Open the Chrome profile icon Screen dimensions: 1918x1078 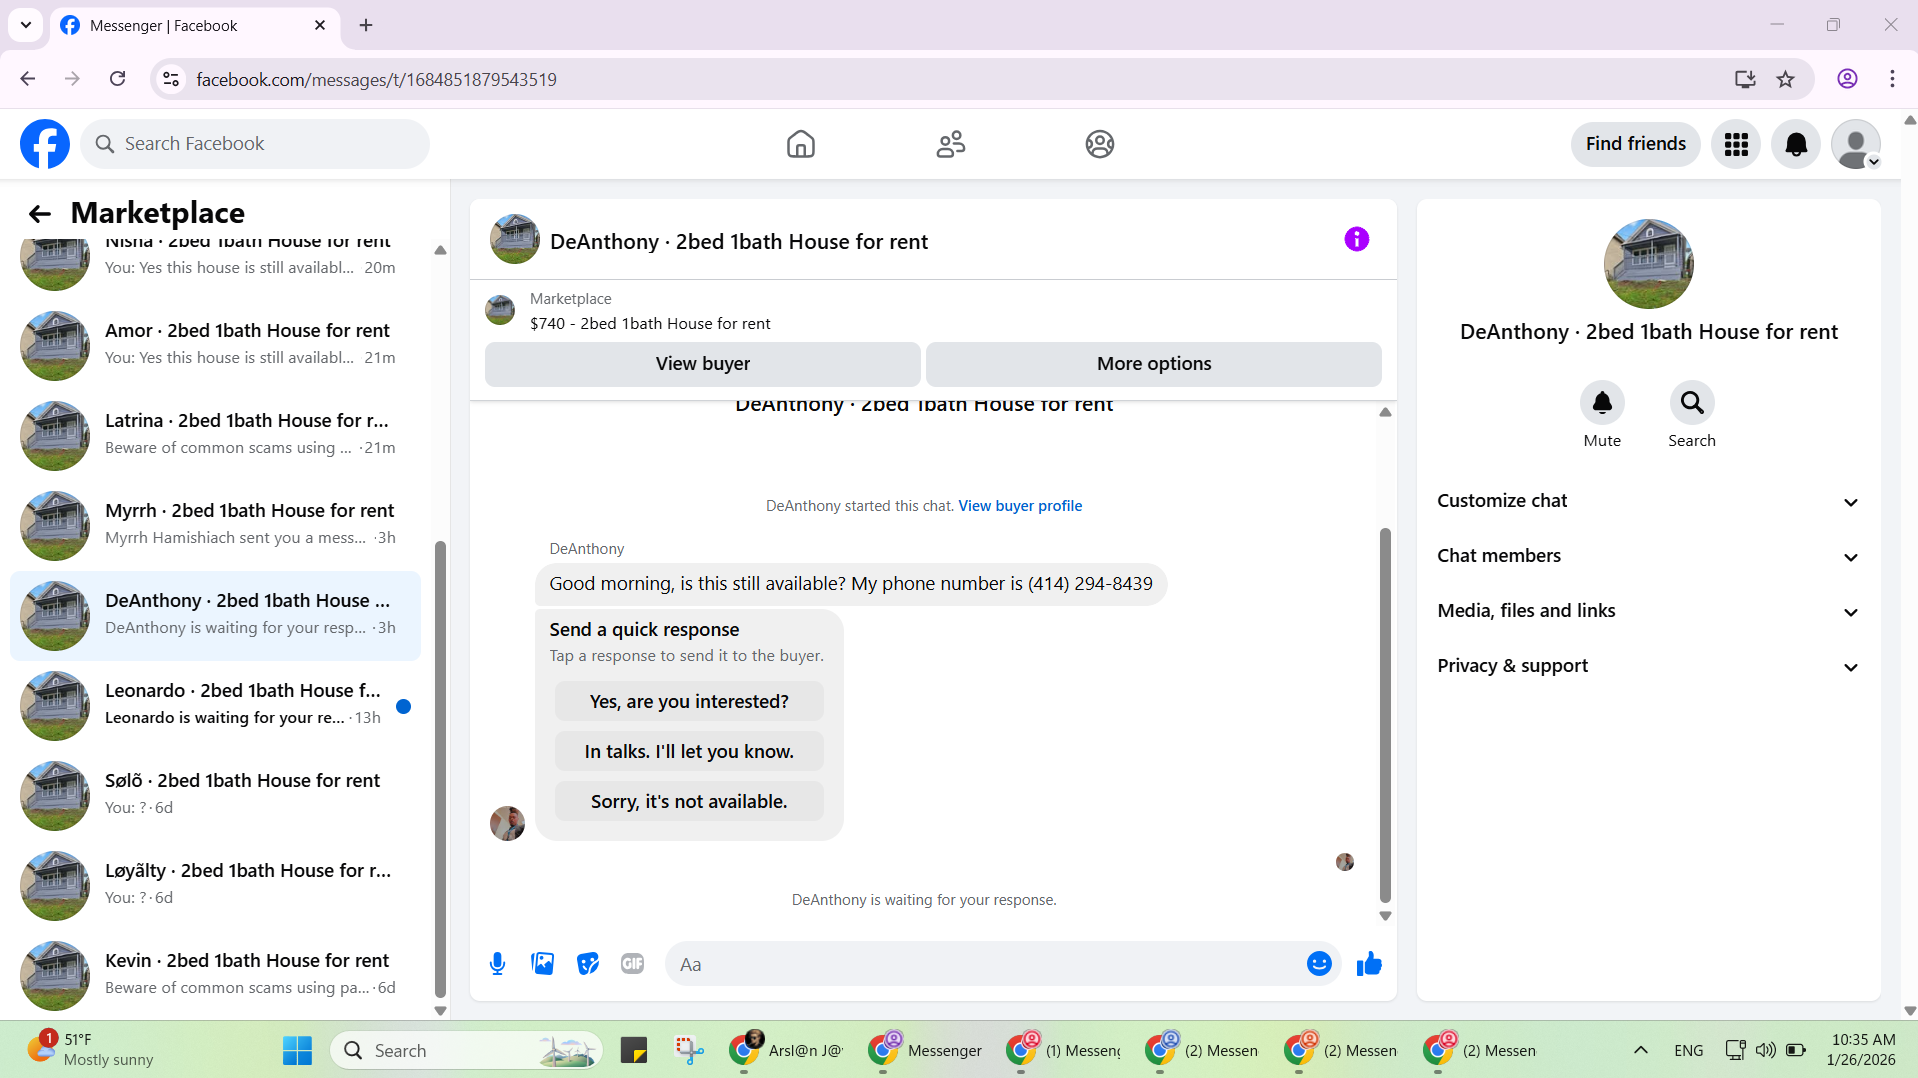point(1847,79)
